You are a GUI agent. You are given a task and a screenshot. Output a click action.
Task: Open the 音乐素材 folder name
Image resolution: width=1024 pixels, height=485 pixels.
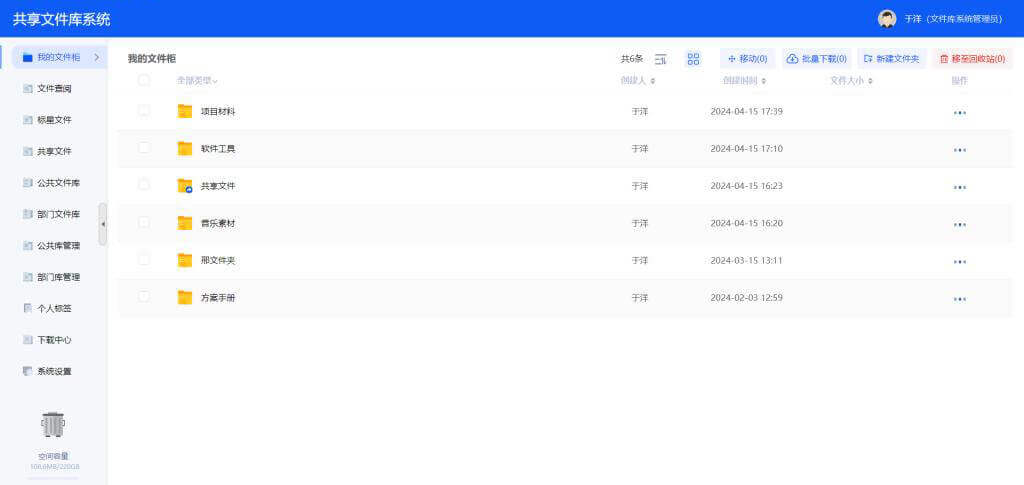click(218, 223)
